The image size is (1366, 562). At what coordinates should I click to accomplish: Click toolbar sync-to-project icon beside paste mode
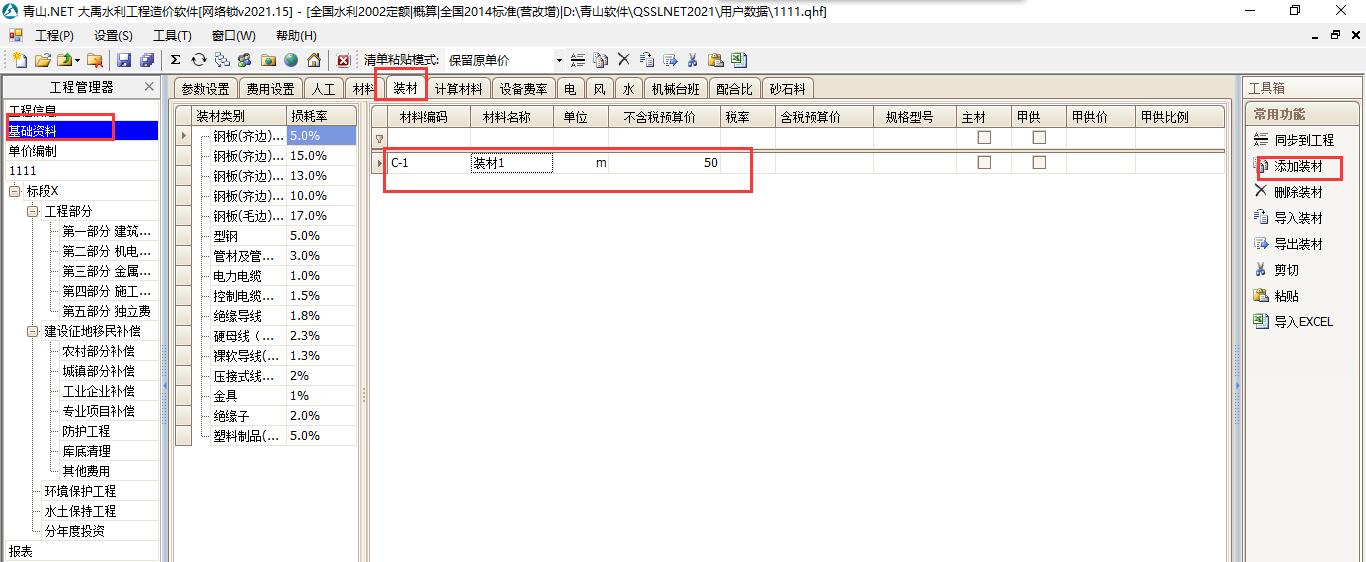click(x=578, y=60)
